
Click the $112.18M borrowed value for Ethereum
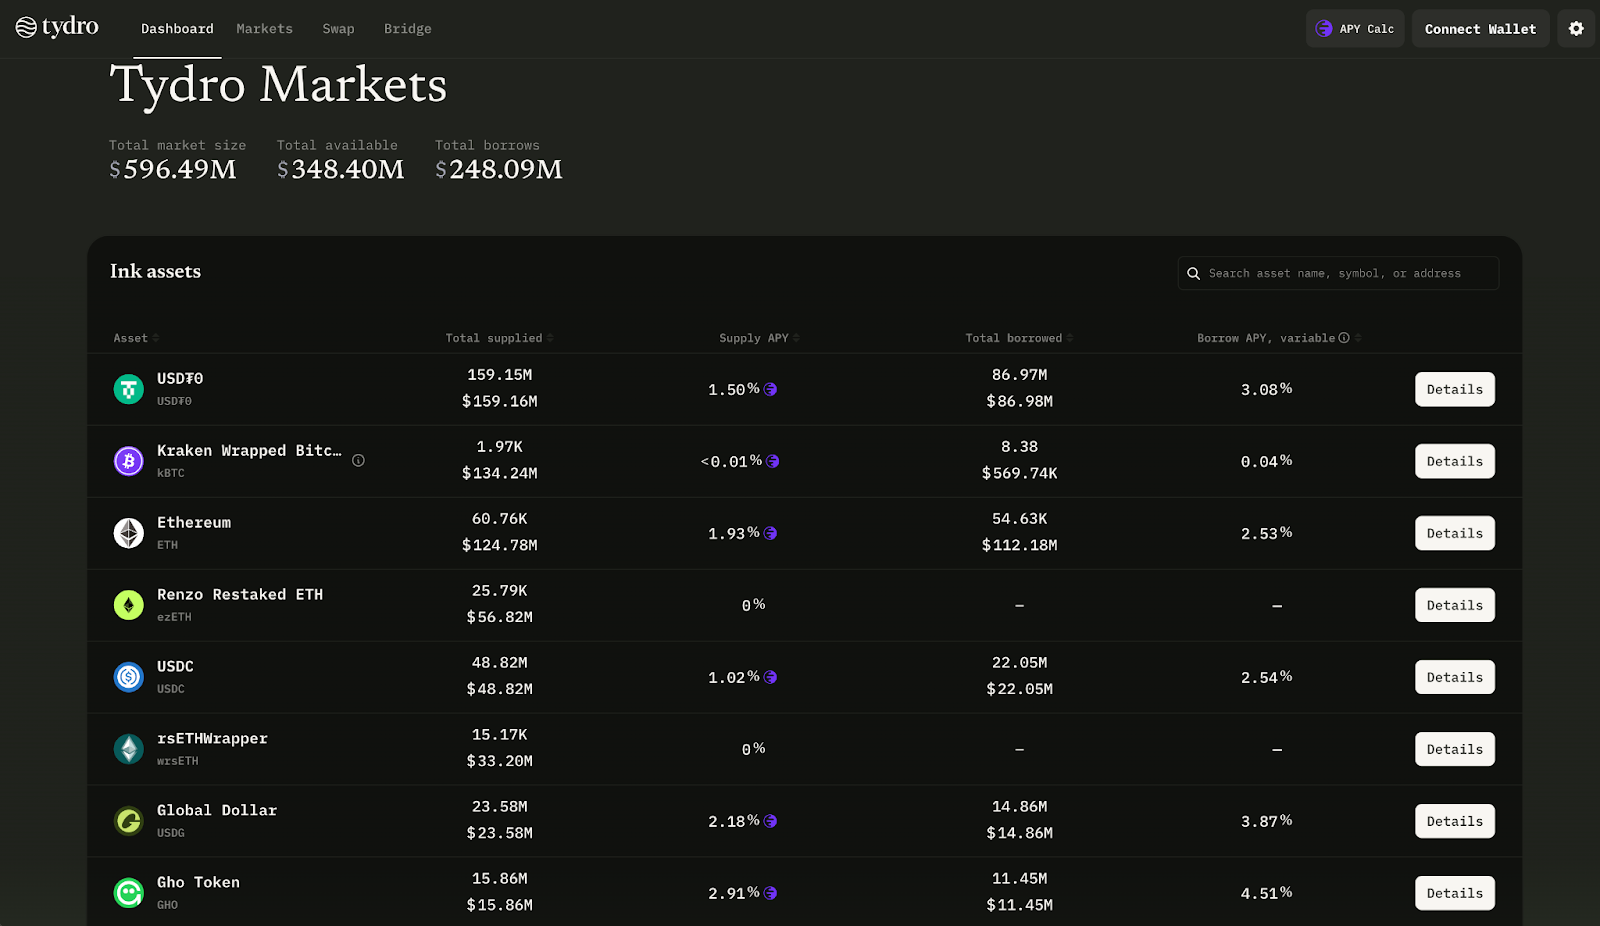pos(1019,545)
